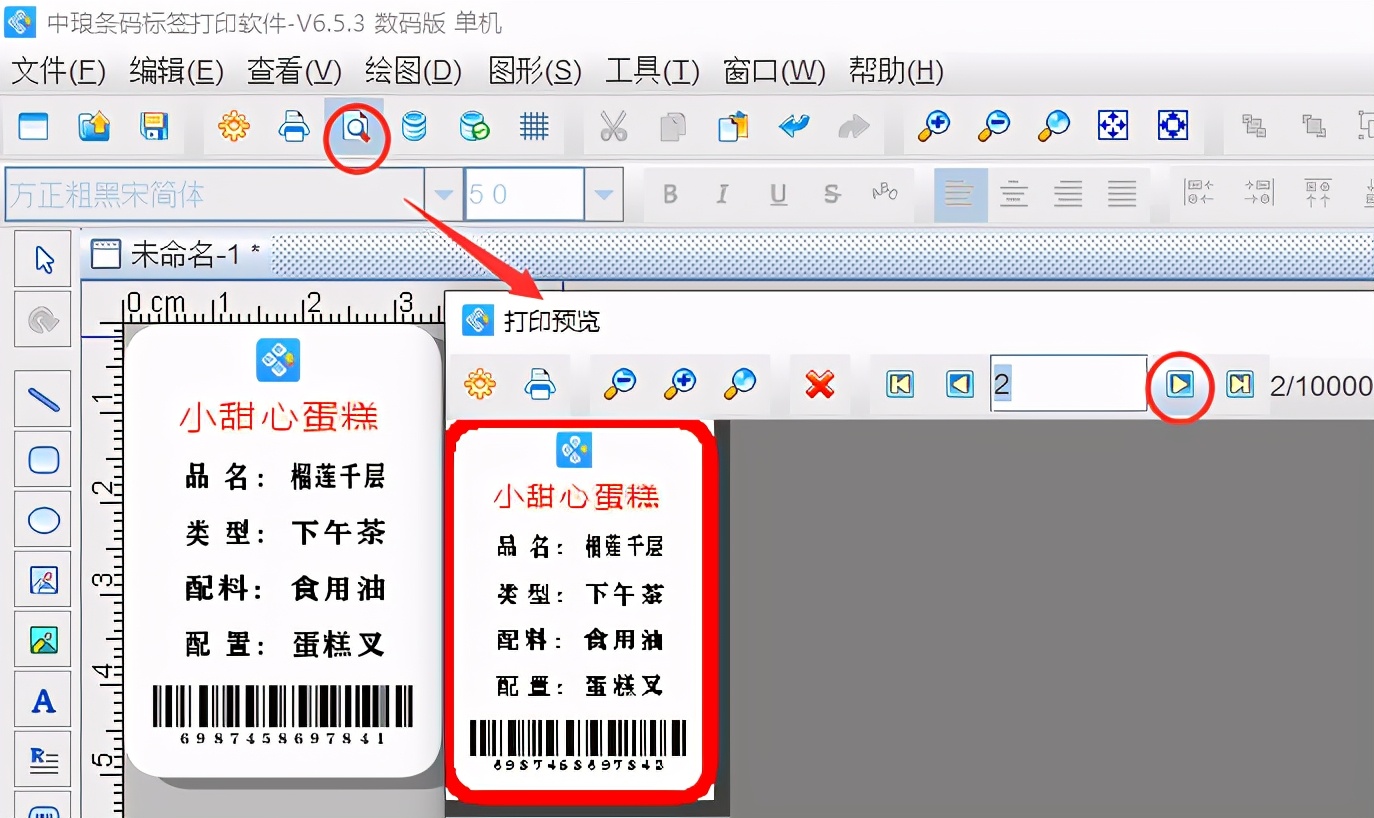Zoom in on the main canvas
The image size is (1374, 818).
coord(934,126)
